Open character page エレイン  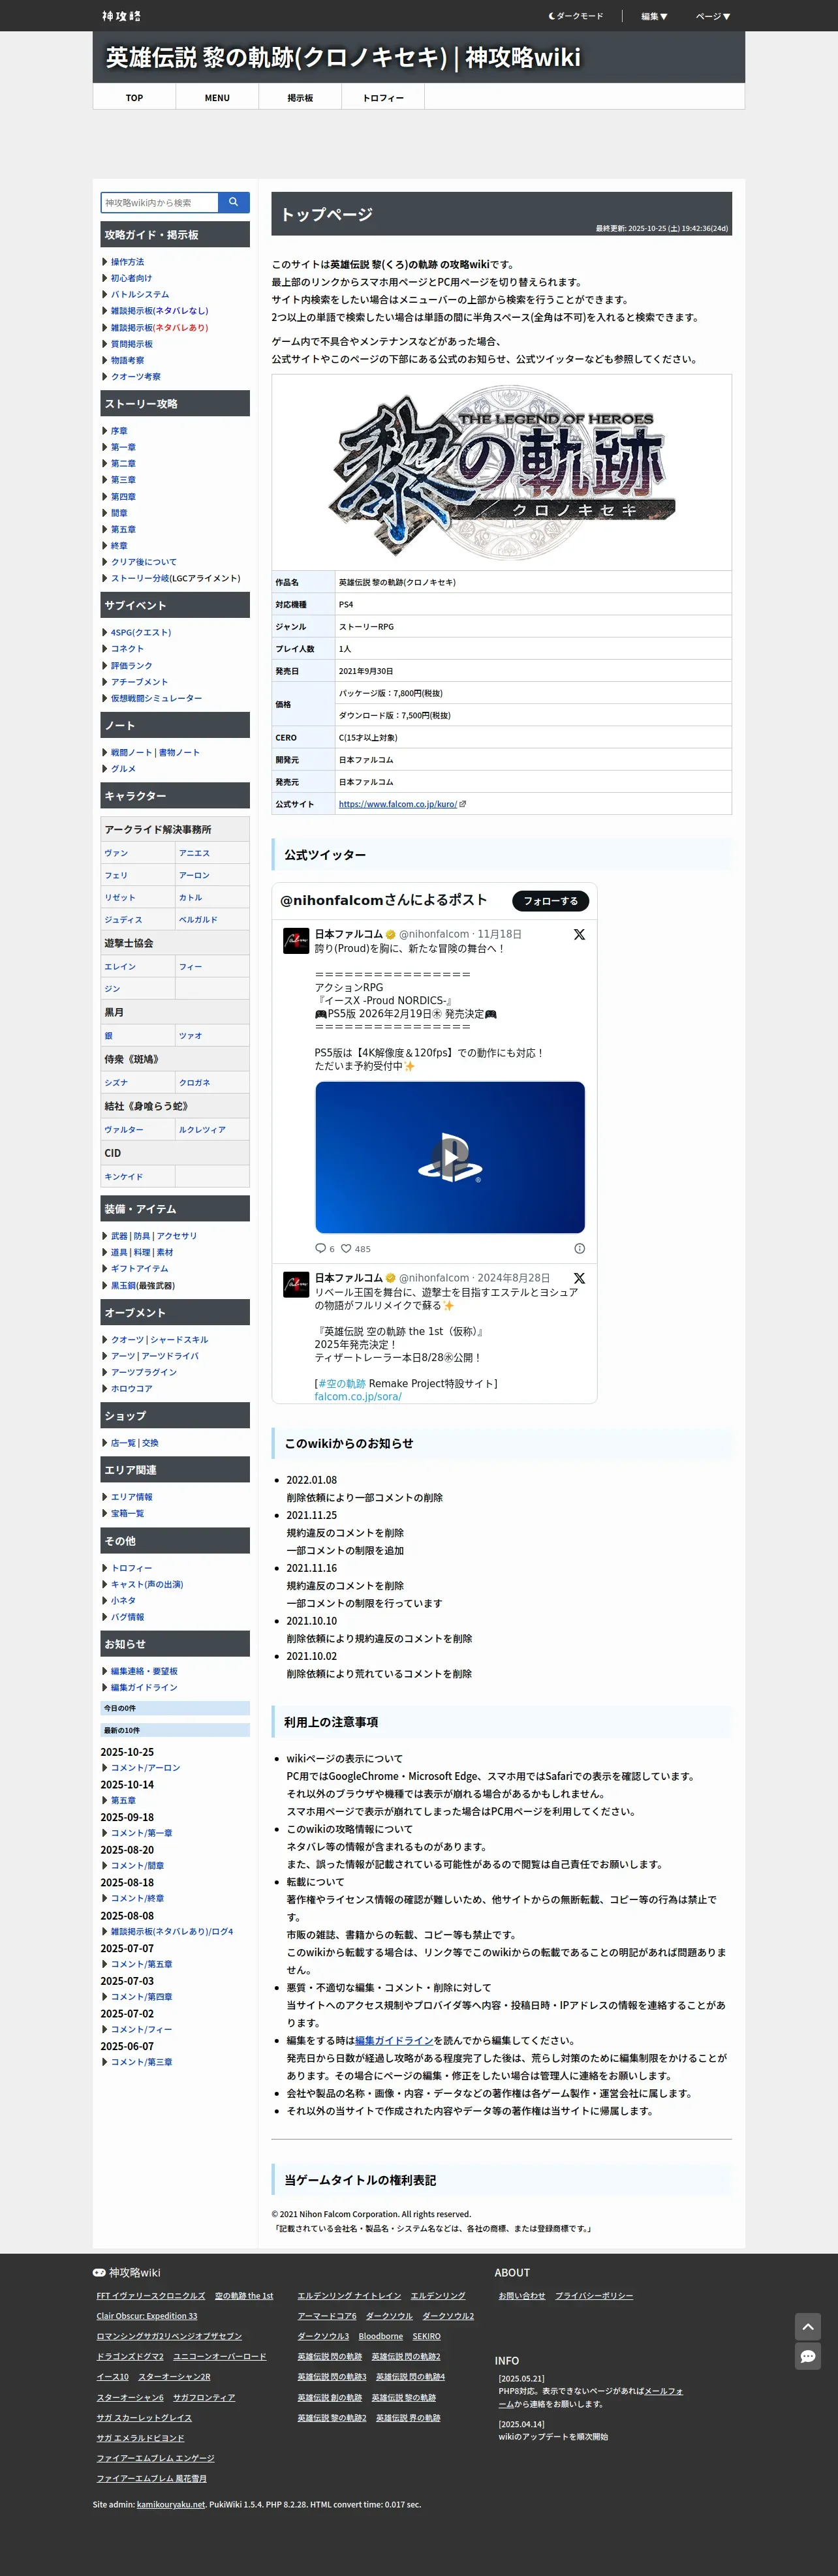tap(120, 967)
